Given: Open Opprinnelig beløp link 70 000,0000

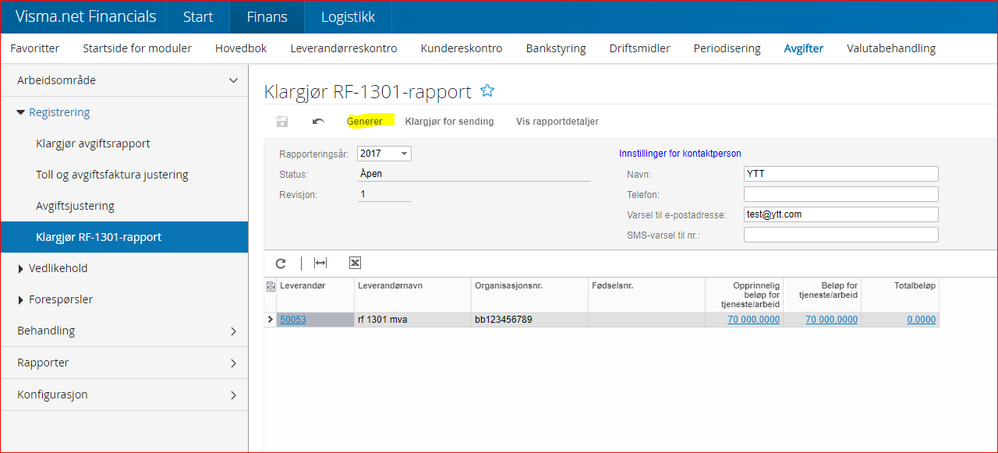Looking at the screenshot, I should 754,320.
